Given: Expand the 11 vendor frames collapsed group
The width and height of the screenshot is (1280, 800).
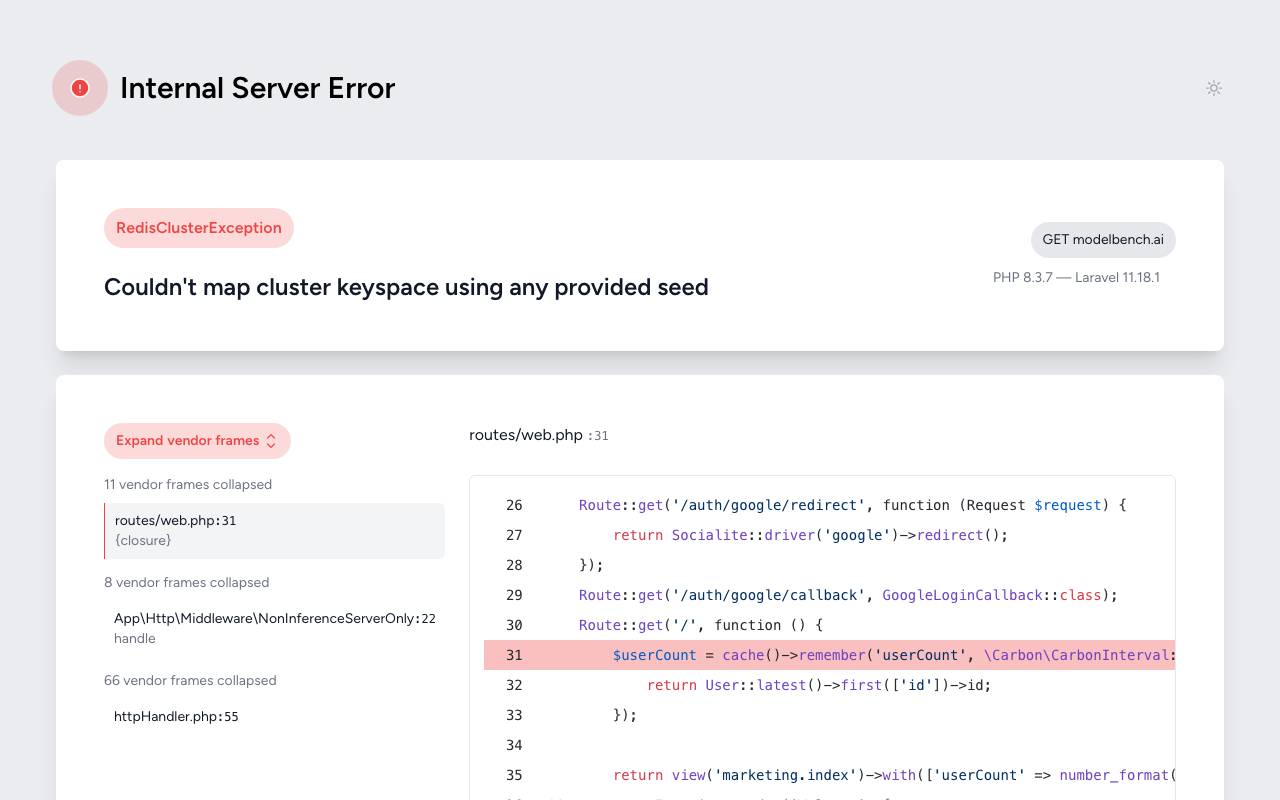Looking at the screenshot, I should pyautogui.click(x=188, y=484).
